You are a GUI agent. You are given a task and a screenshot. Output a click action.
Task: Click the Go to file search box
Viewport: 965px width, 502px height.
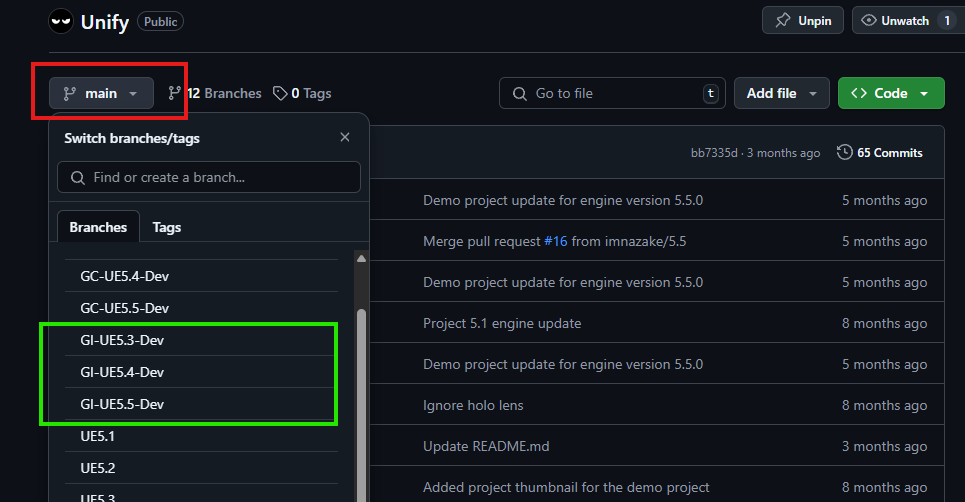coord(612,93)
